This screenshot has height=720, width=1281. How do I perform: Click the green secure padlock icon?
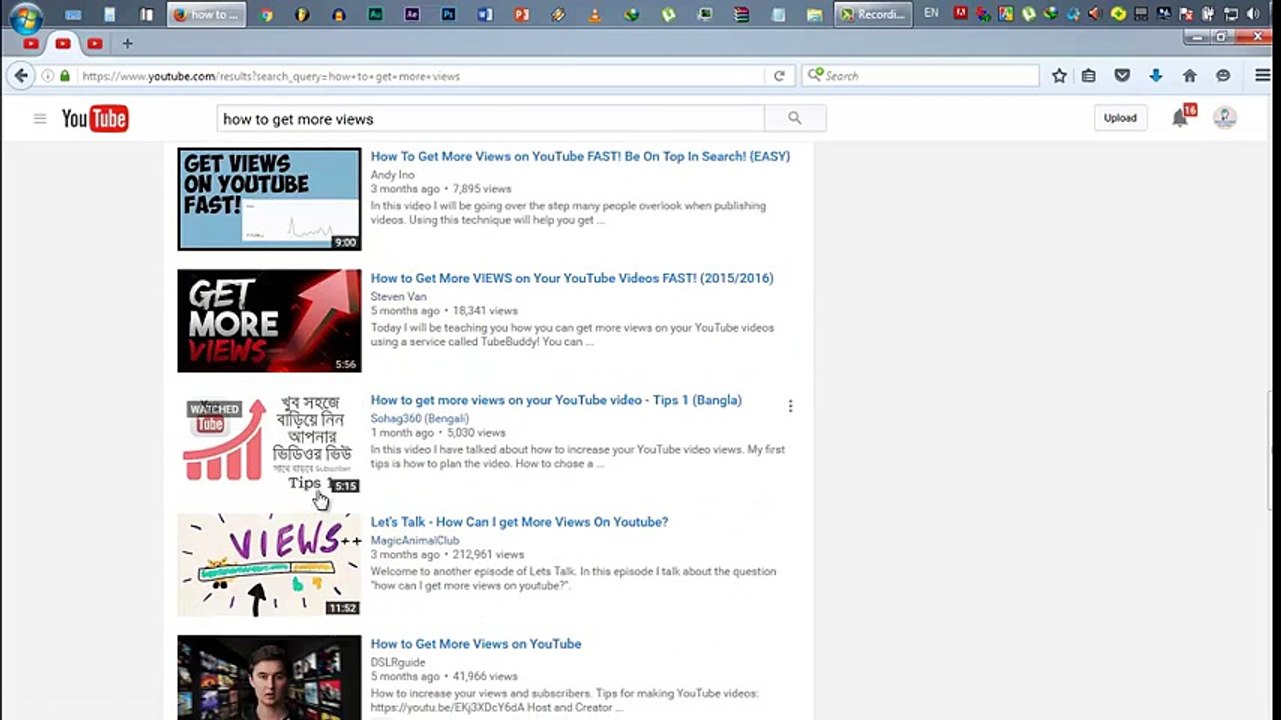pyautogui.click(x=65, y=76)
